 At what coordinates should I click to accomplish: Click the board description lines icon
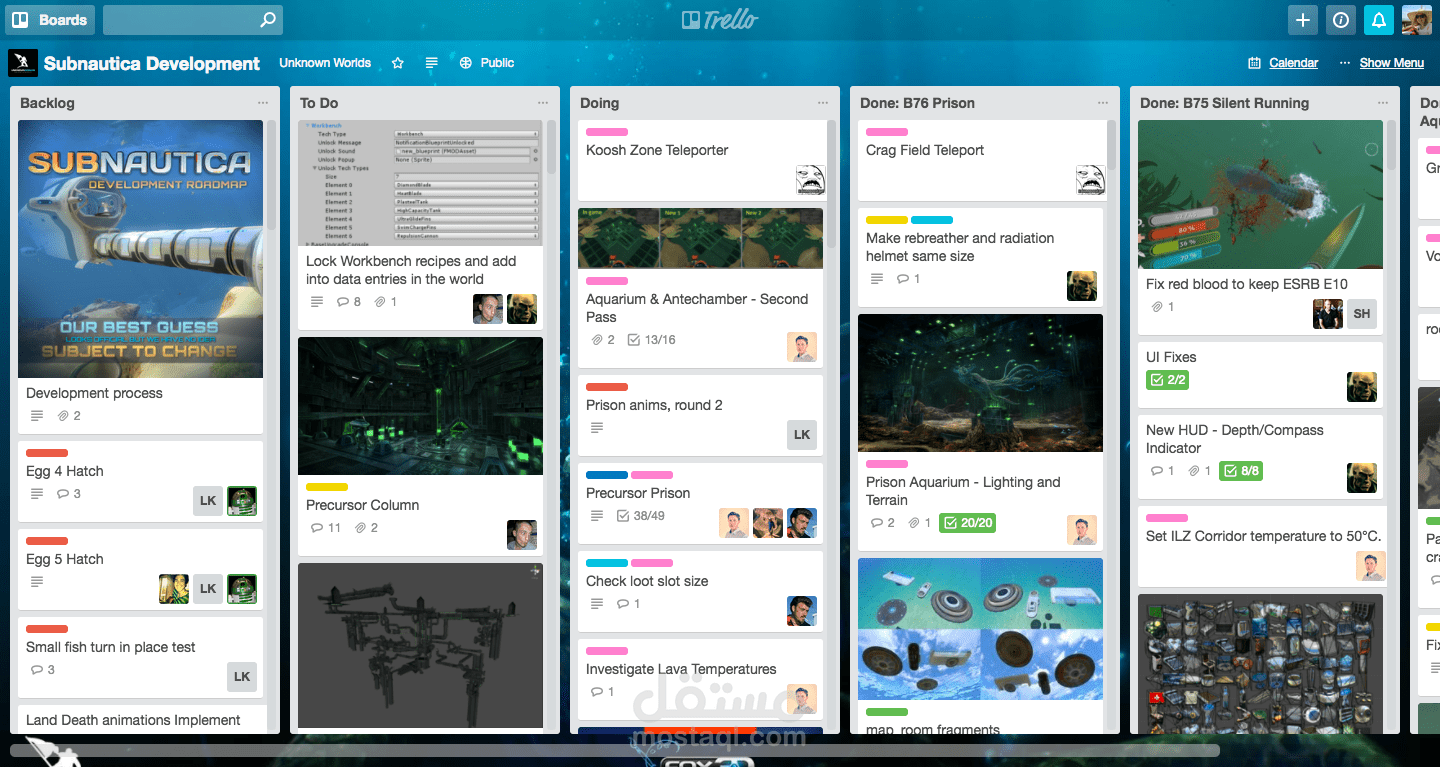432,63
